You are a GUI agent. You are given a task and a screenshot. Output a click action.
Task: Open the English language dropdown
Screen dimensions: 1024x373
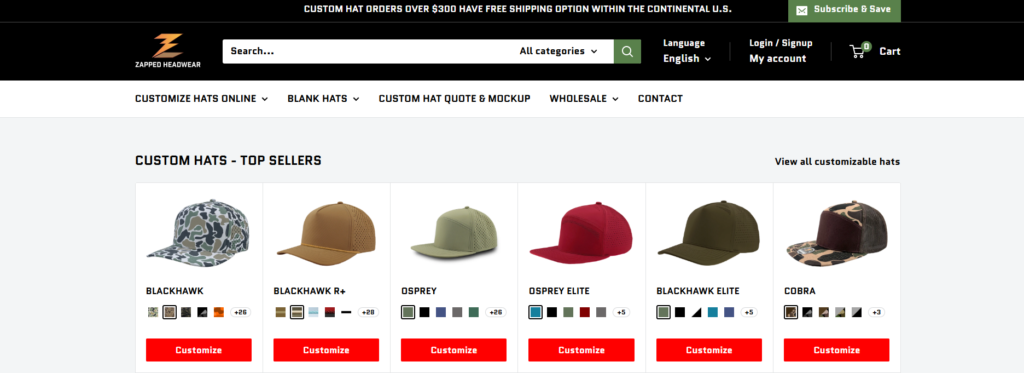coord(687,58)
